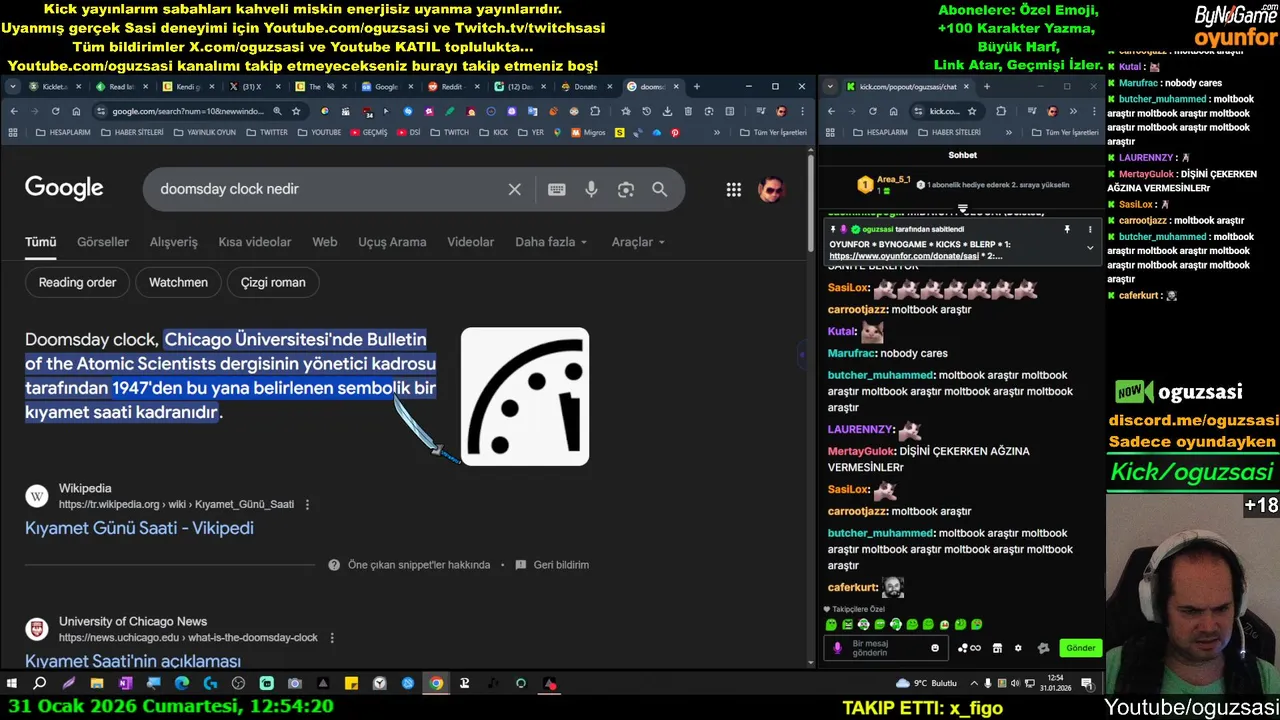Image resolution: width=1280 pixels, height=720 pixels.
Task: Click the Google logo
Action: coord(64,189)
